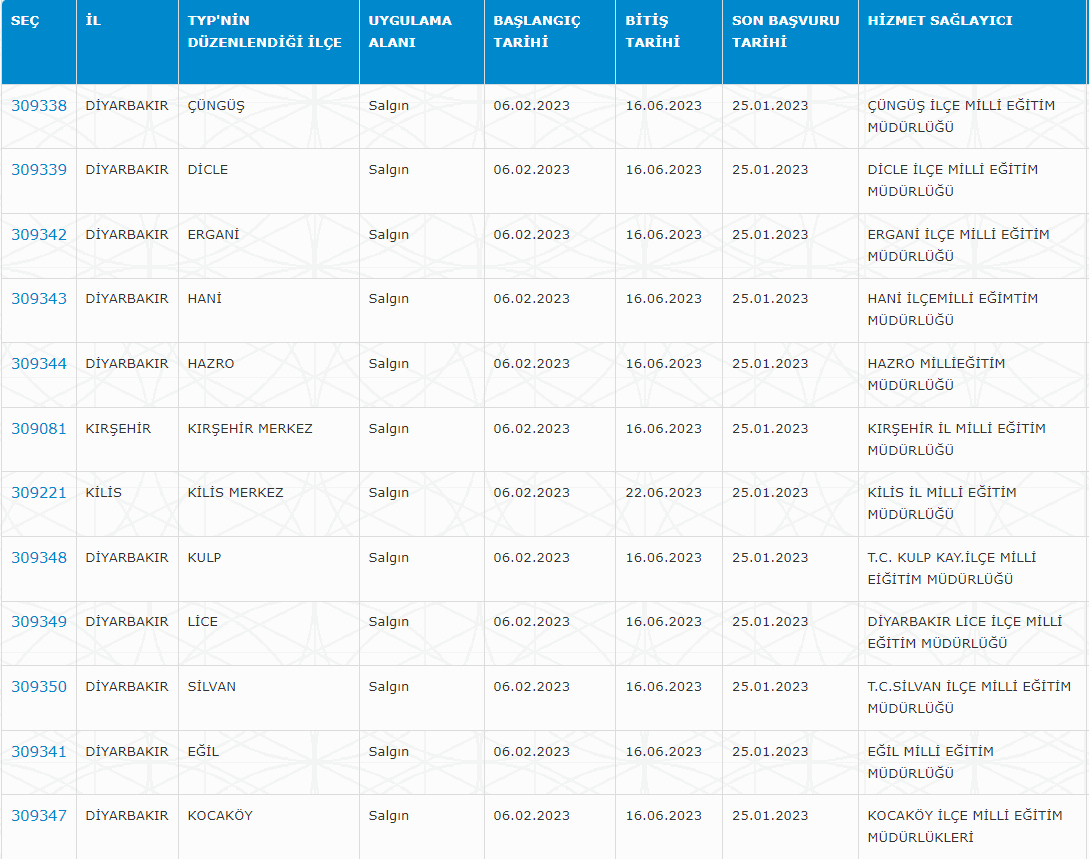Click HAZRO MİLLİEĞİTİM MÜDÜRLÜĞÜ provider
The height and width of the screenshot is (859, 1089).
point(936,374)
